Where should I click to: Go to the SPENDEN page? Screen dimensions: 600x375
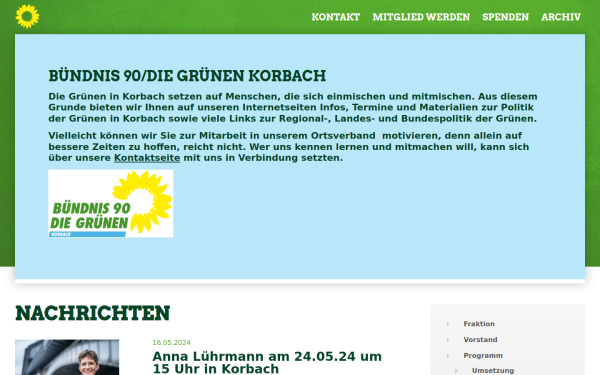pyautogui.click(x=505, y=17)
